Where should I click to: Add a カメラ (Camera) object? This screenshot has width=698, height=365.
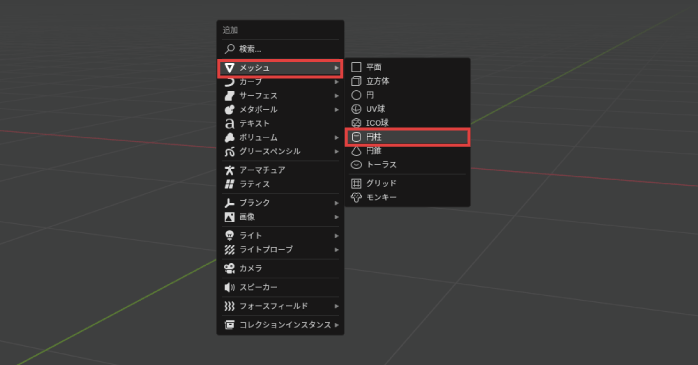(x=280, y=268)
